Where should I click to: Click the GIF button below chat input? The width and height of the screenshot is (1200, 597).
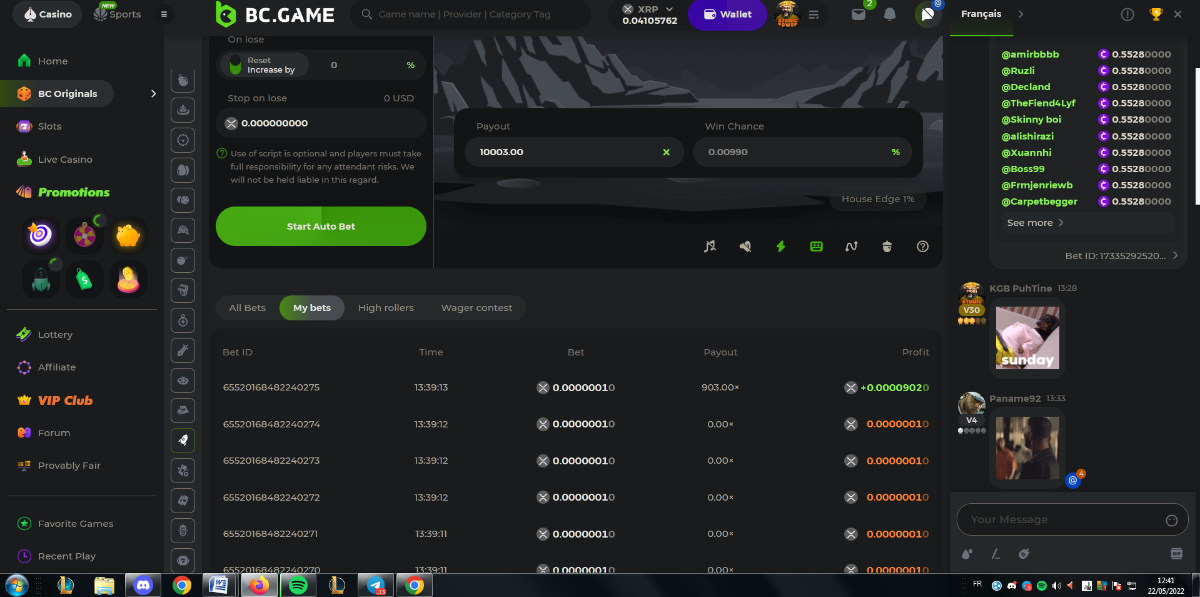point(1176,554)
